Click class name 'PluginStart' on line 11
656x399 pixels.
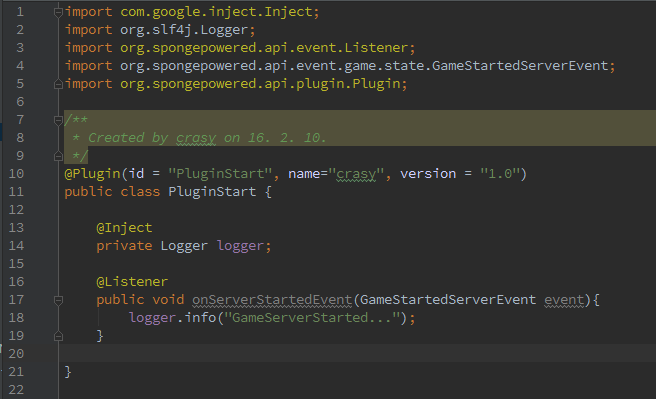tap(212, 192)
